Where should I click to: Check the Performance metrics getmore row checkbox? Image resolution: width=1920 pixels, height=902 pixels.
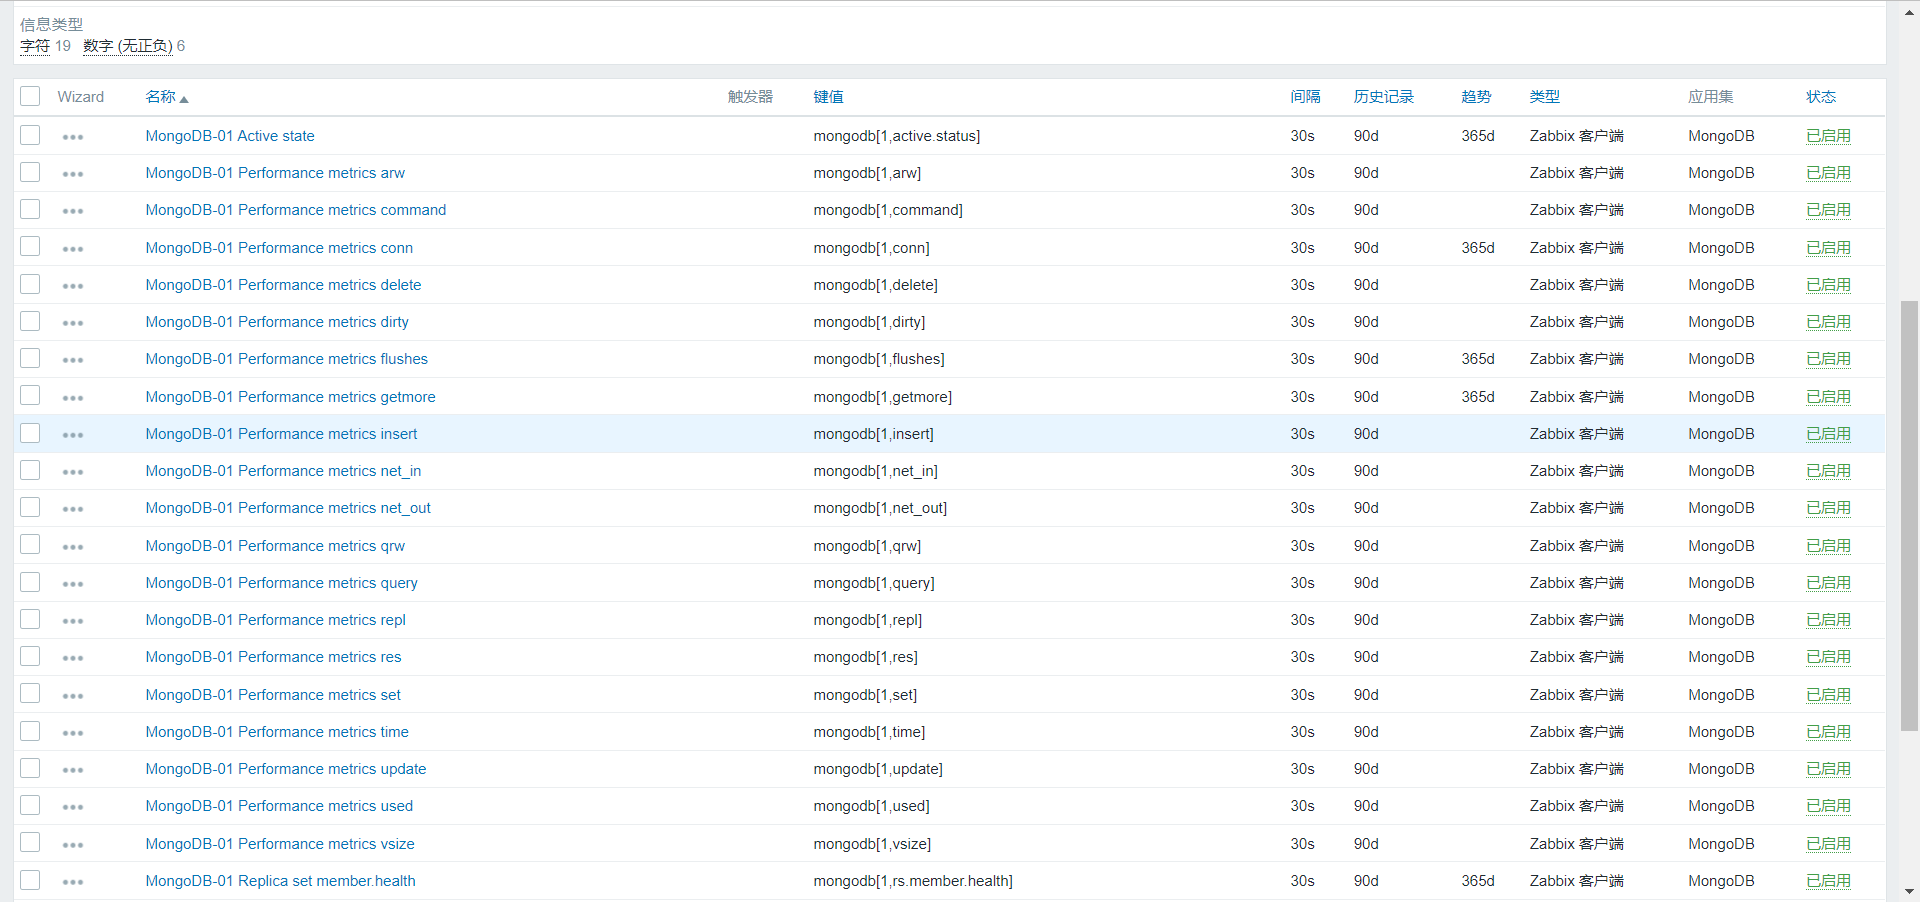tap(30, 396)
